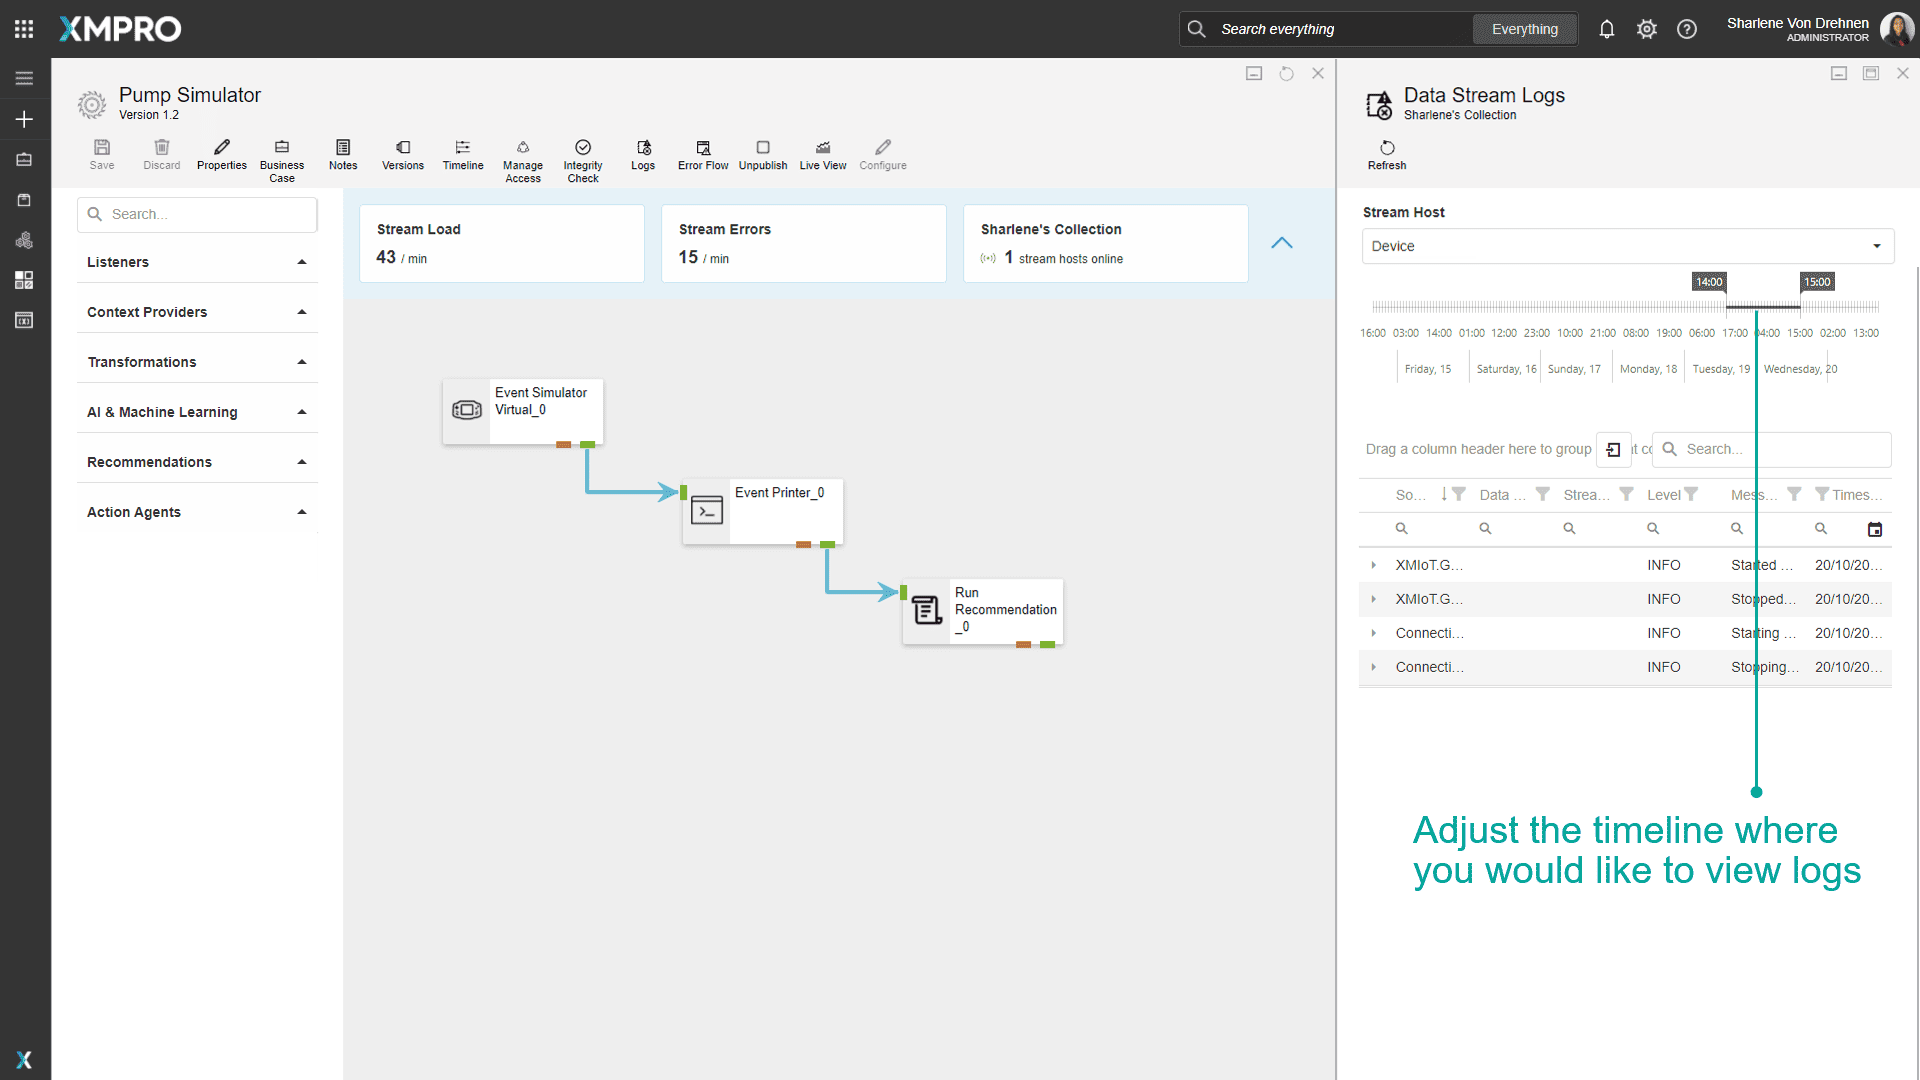The height and width of the screenshot is (1080, 1920).
Task: Click the Refresh button in Data Stream Logs
Action: [x=1386, y=155]
